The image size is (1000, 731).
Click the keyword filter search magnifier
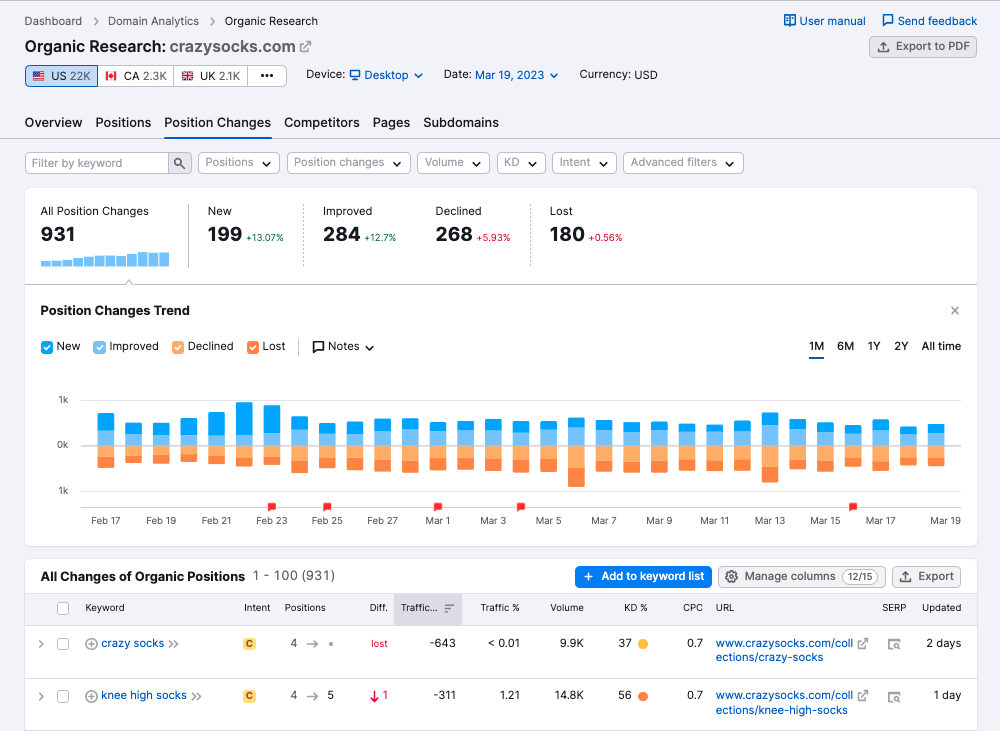click(180, 163)
